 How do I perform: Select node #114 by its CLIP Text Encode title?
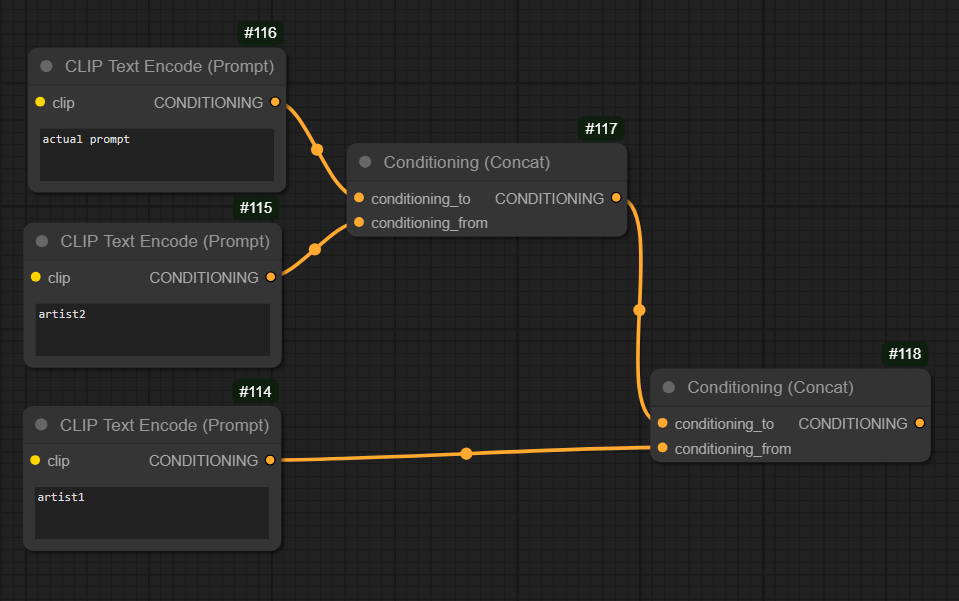tap(165, 425)
